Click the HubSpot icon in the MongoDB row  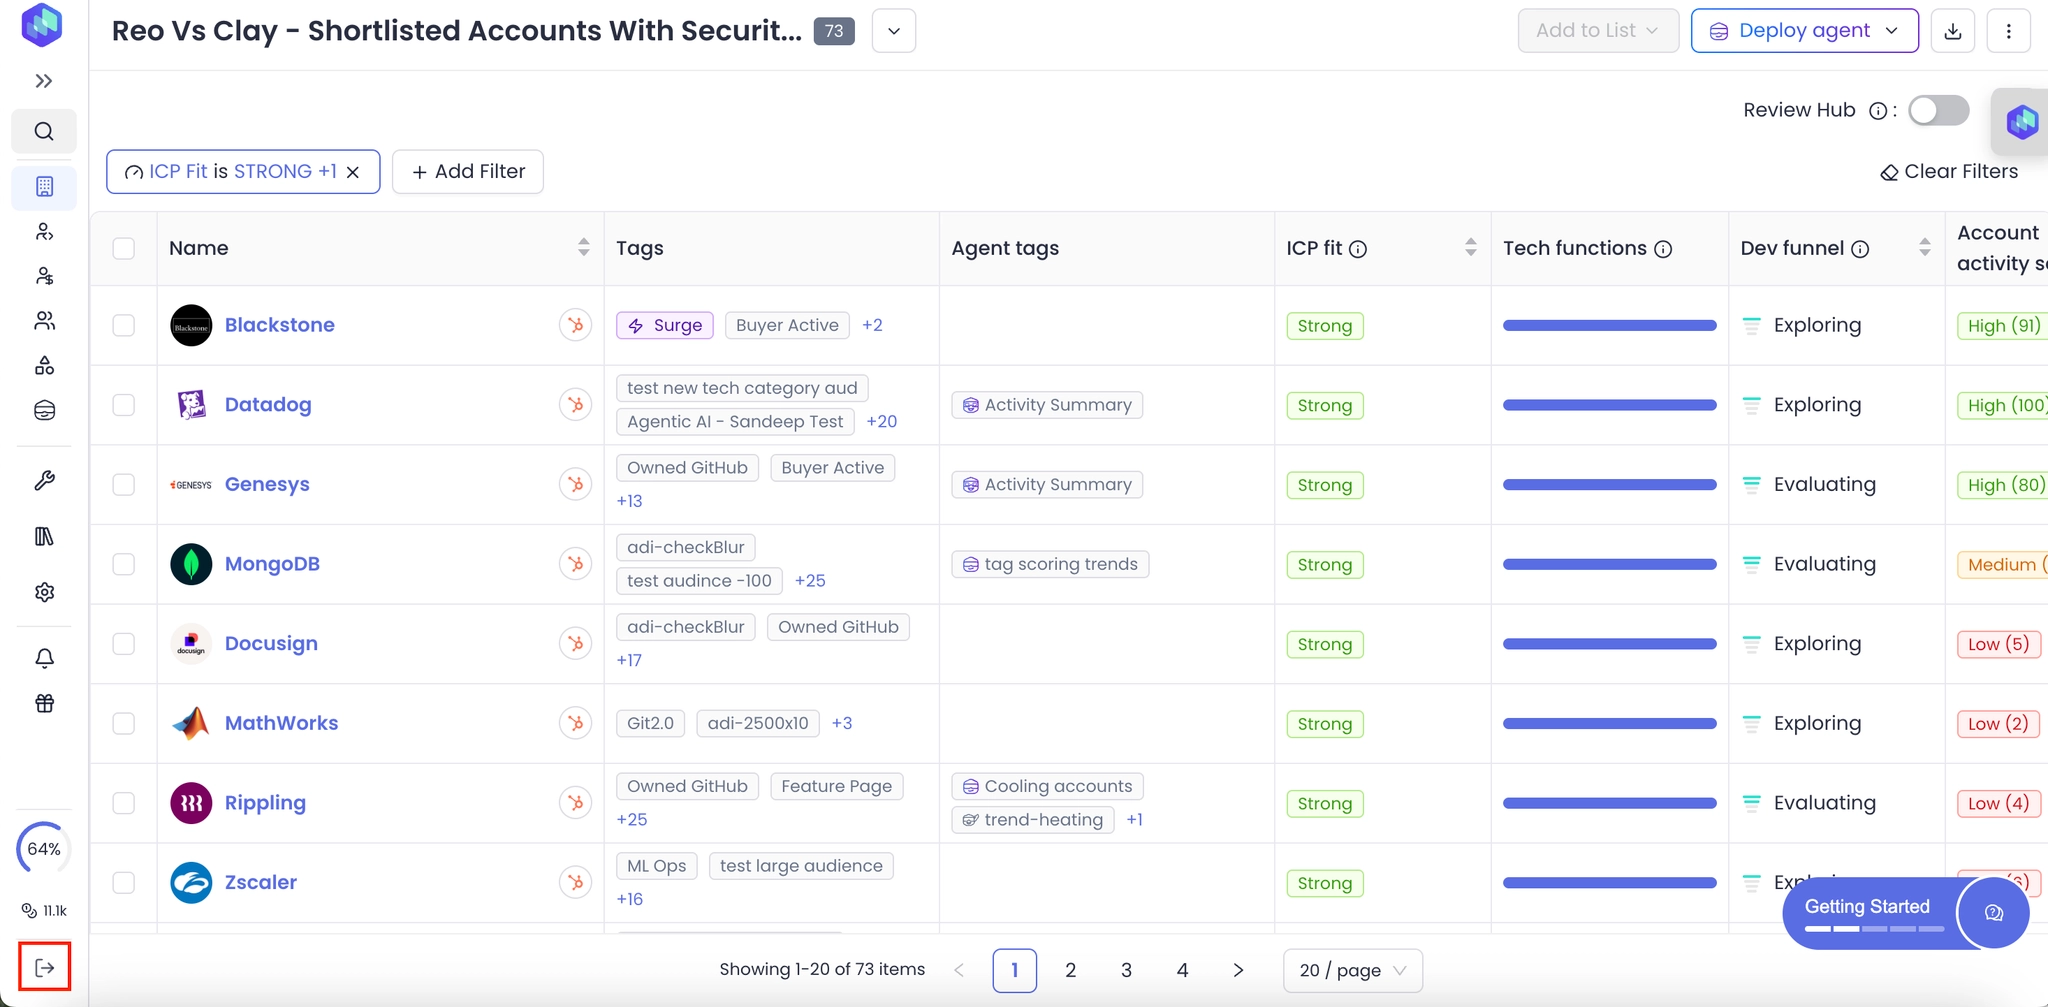pos(575,564)
